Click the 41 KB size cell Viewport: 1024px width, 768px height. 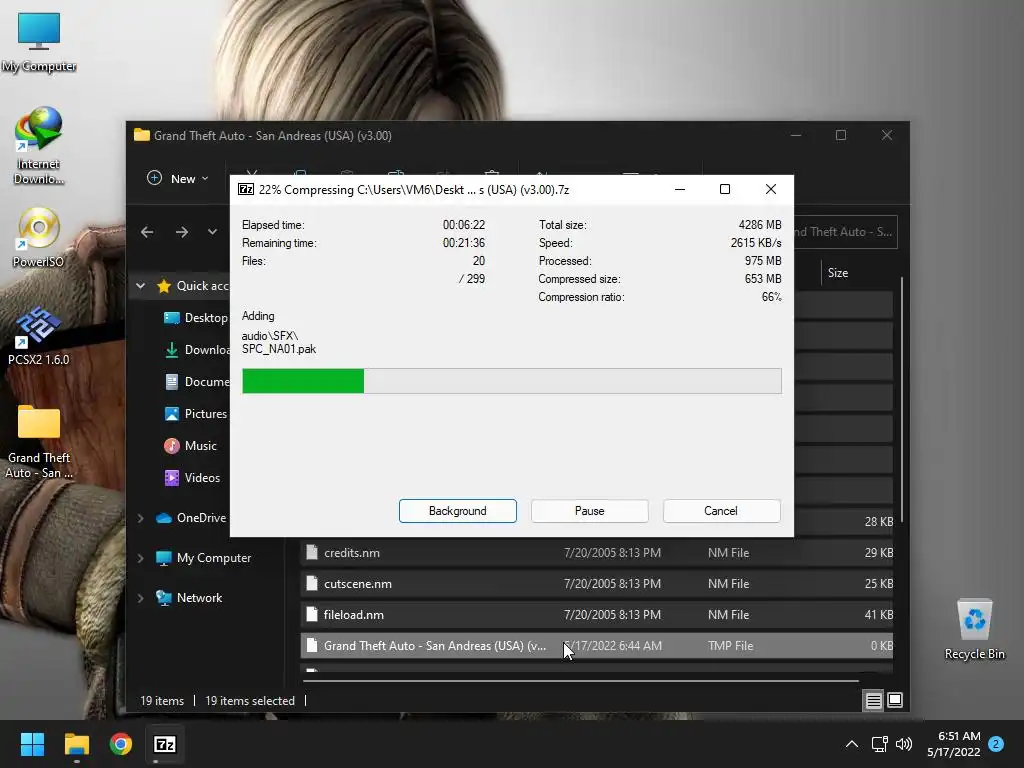(878, 615)
